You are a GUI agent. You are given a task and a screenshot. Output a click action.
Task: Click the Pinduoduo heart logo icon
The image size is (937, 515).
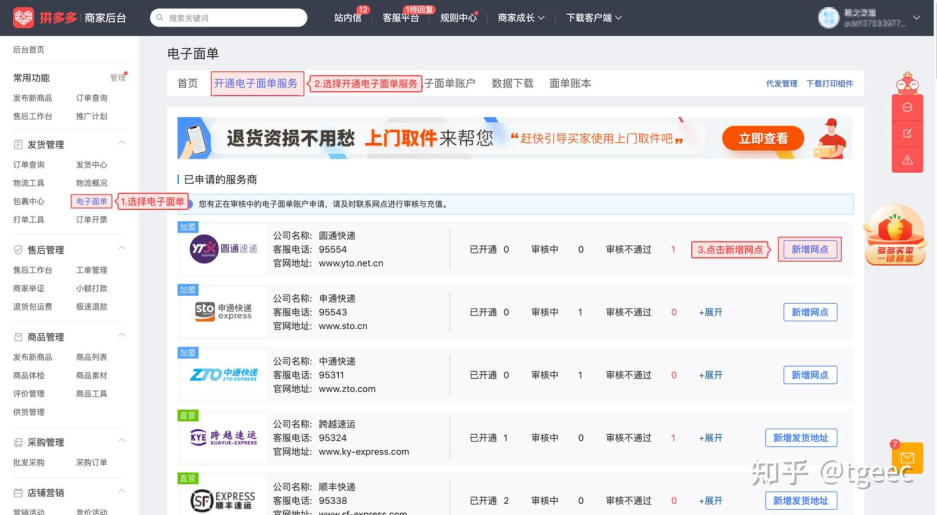coord(22,17)
